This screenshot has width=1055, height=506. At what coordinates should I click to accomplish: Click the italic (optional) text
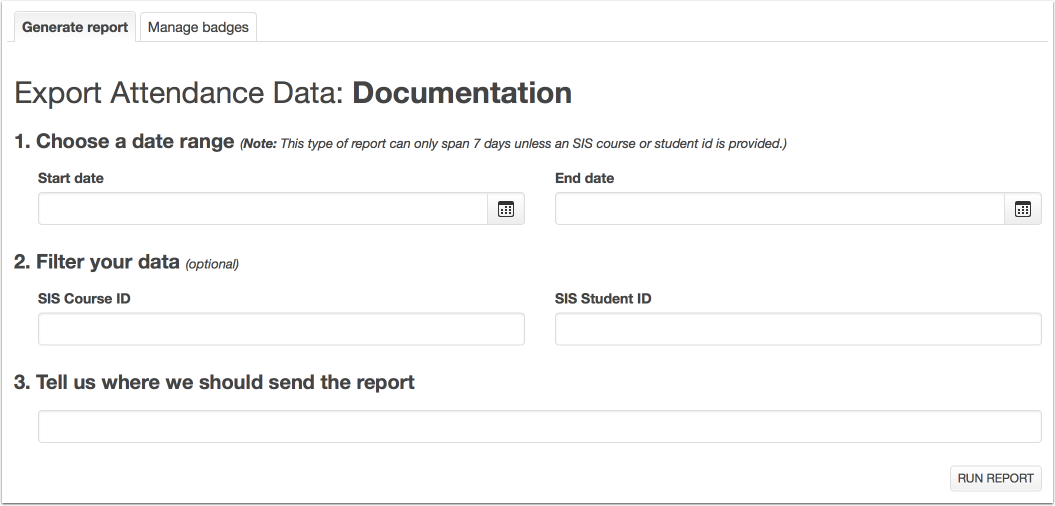click(212, 264)
